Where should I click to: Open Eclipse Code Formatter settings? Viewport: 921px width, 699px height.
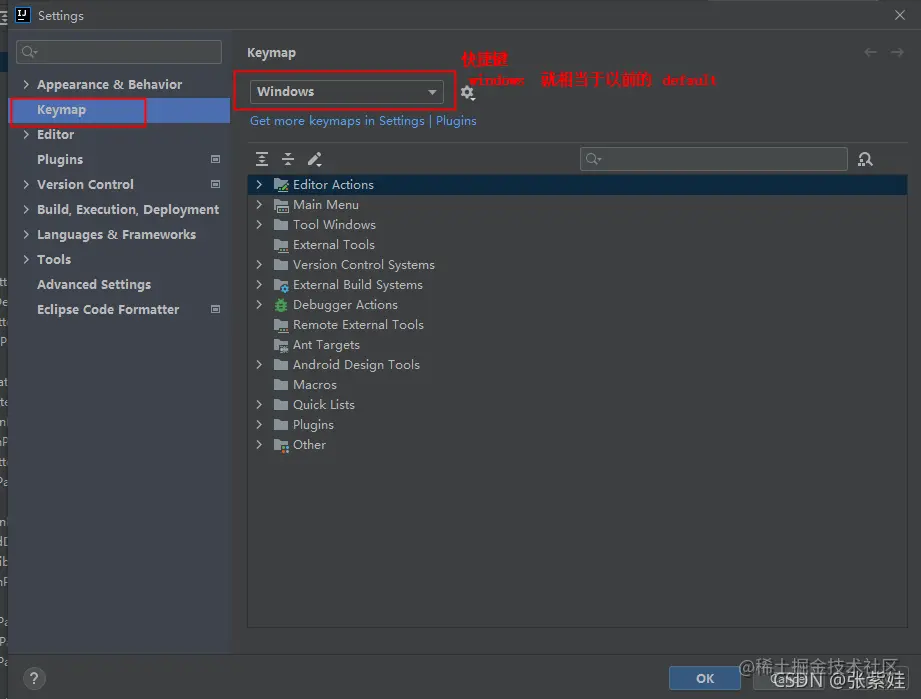(120, 310)
